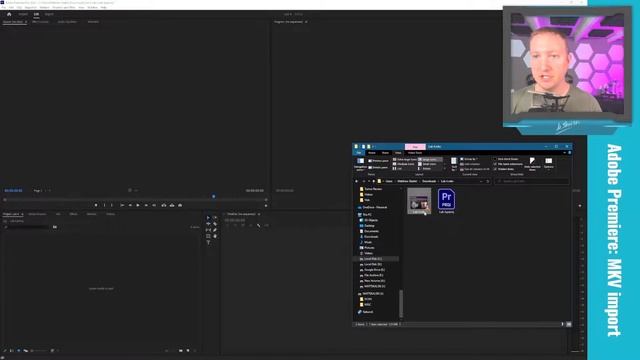Click the Downloads crumb in the address bar
This screenshot has height=360, width=640.
(x=429, y=181)
